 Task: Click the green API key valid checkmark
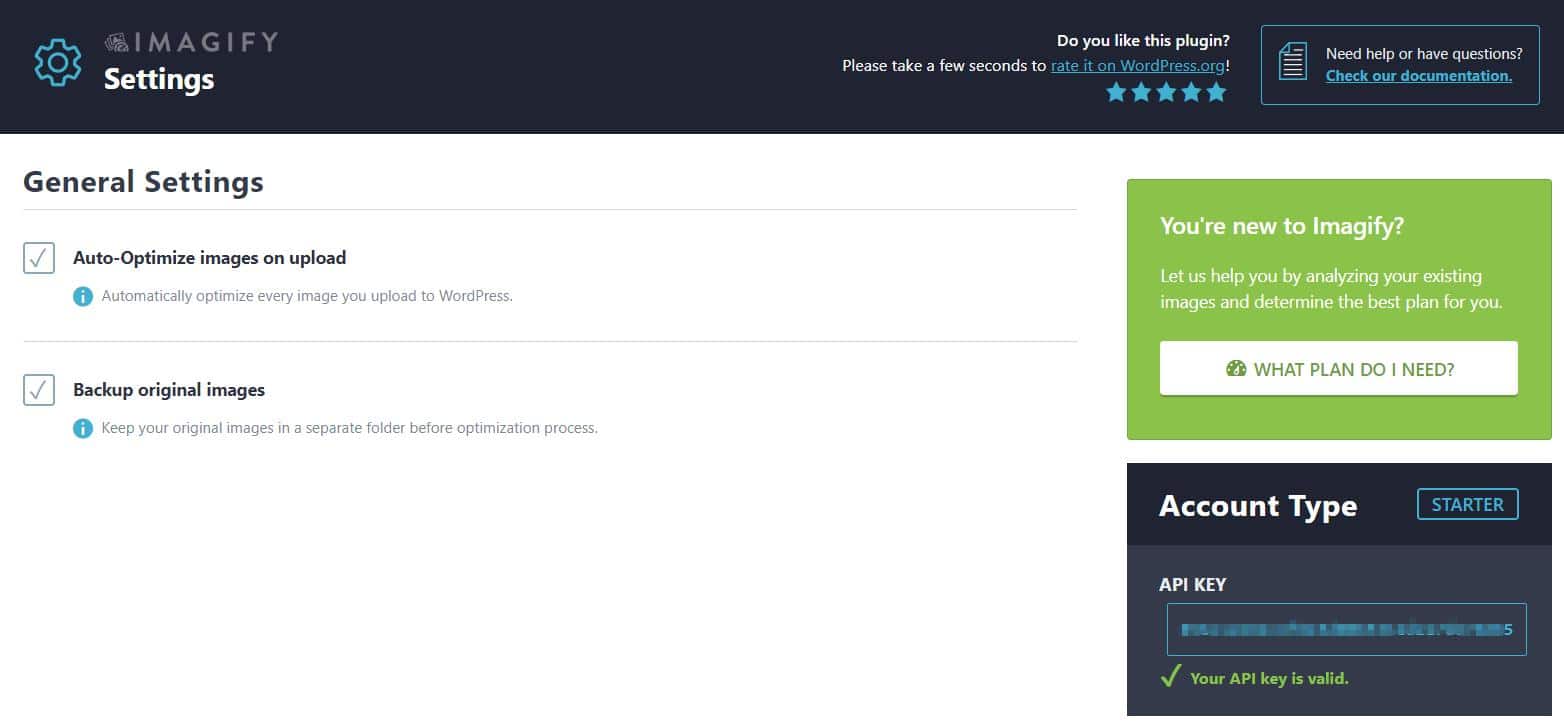point(1170,677)
